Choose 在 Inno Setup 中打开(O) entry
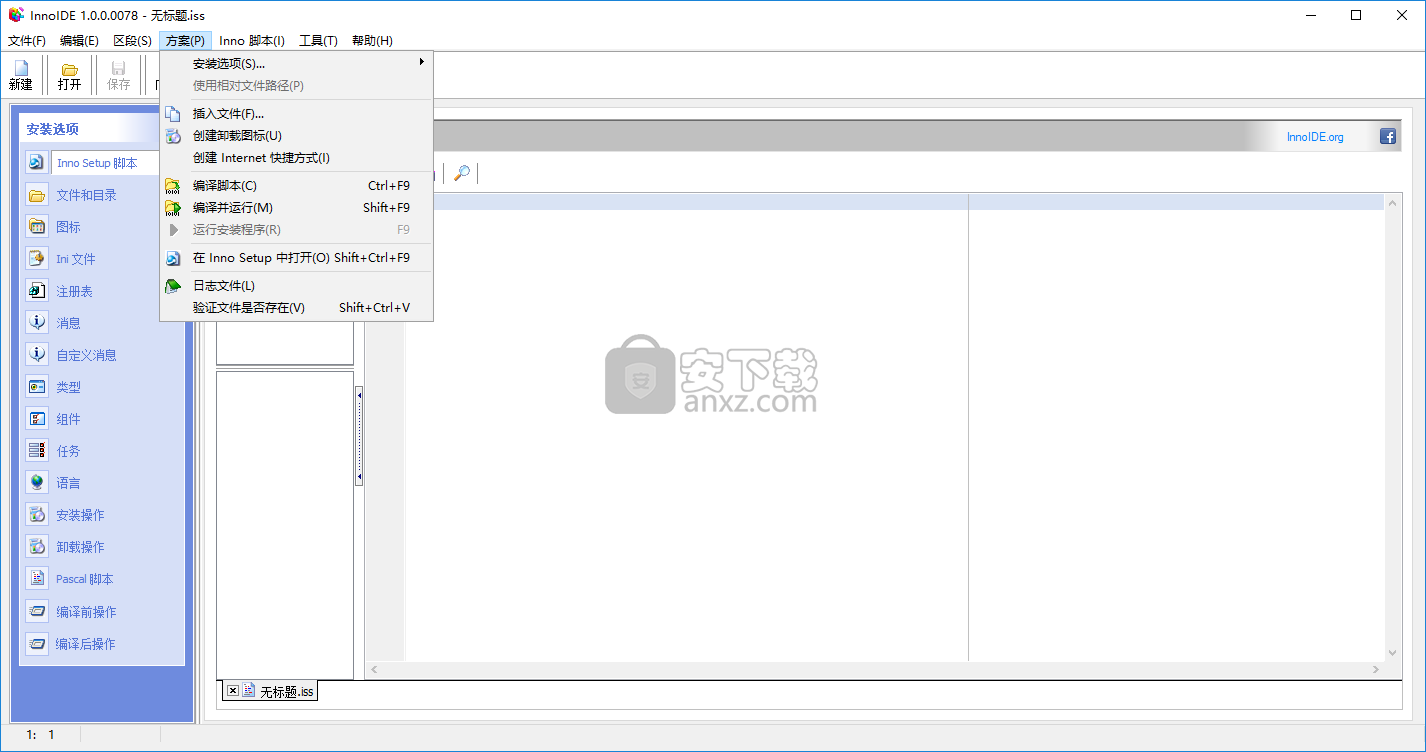This screenshot has width=1426, height=752. click(296, 257)
